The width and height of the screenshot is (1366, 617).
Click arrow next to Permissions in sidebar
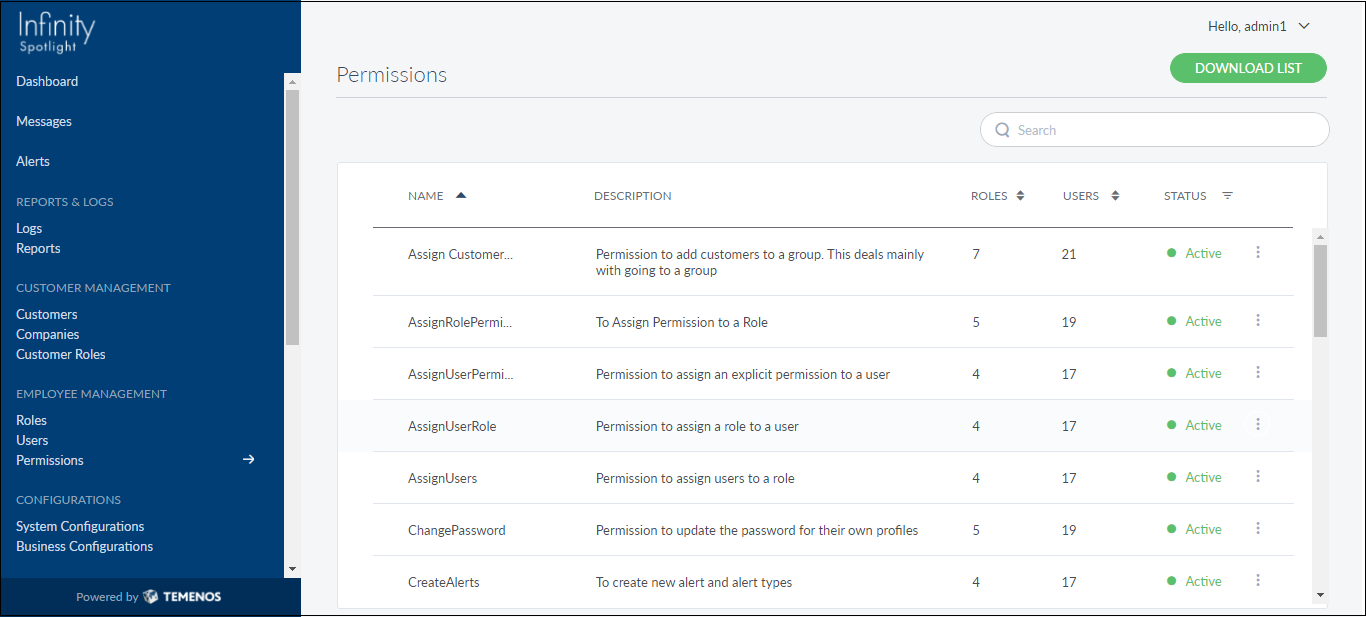point(249,460)
